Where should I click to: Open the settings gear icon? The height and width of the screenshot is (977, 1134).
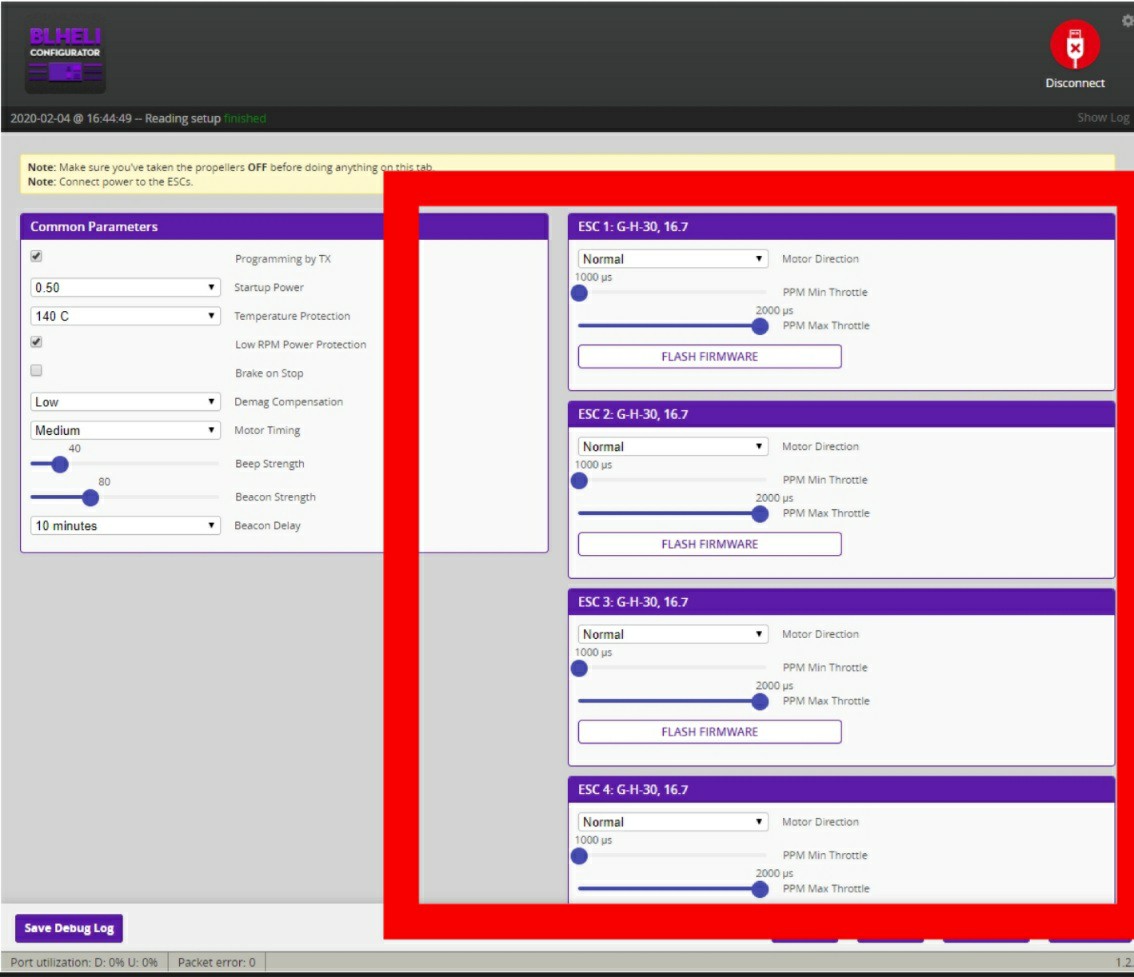pos(1127,21)
